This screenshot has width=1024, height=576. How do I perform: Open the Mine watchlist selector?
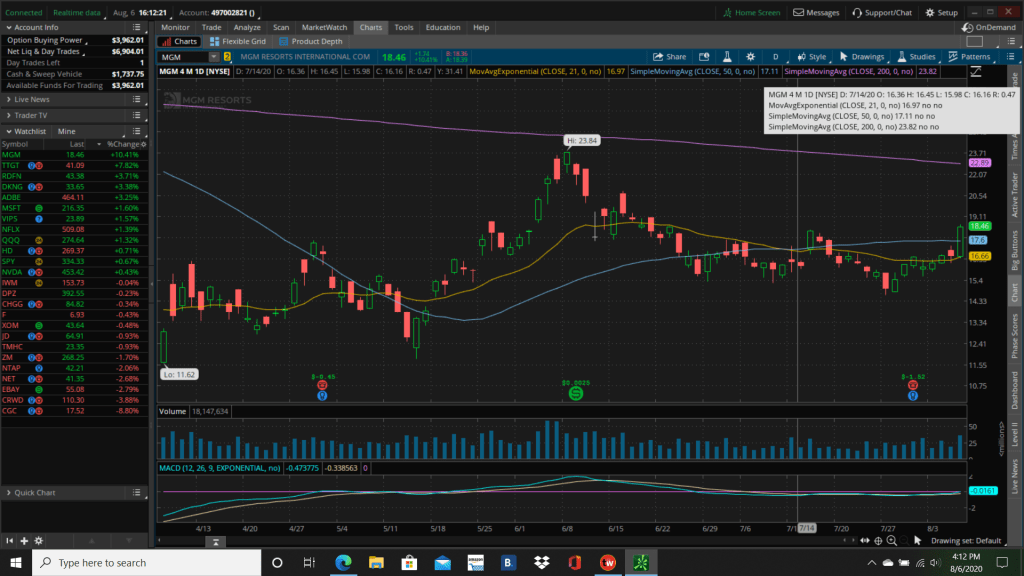pos(67,131)
